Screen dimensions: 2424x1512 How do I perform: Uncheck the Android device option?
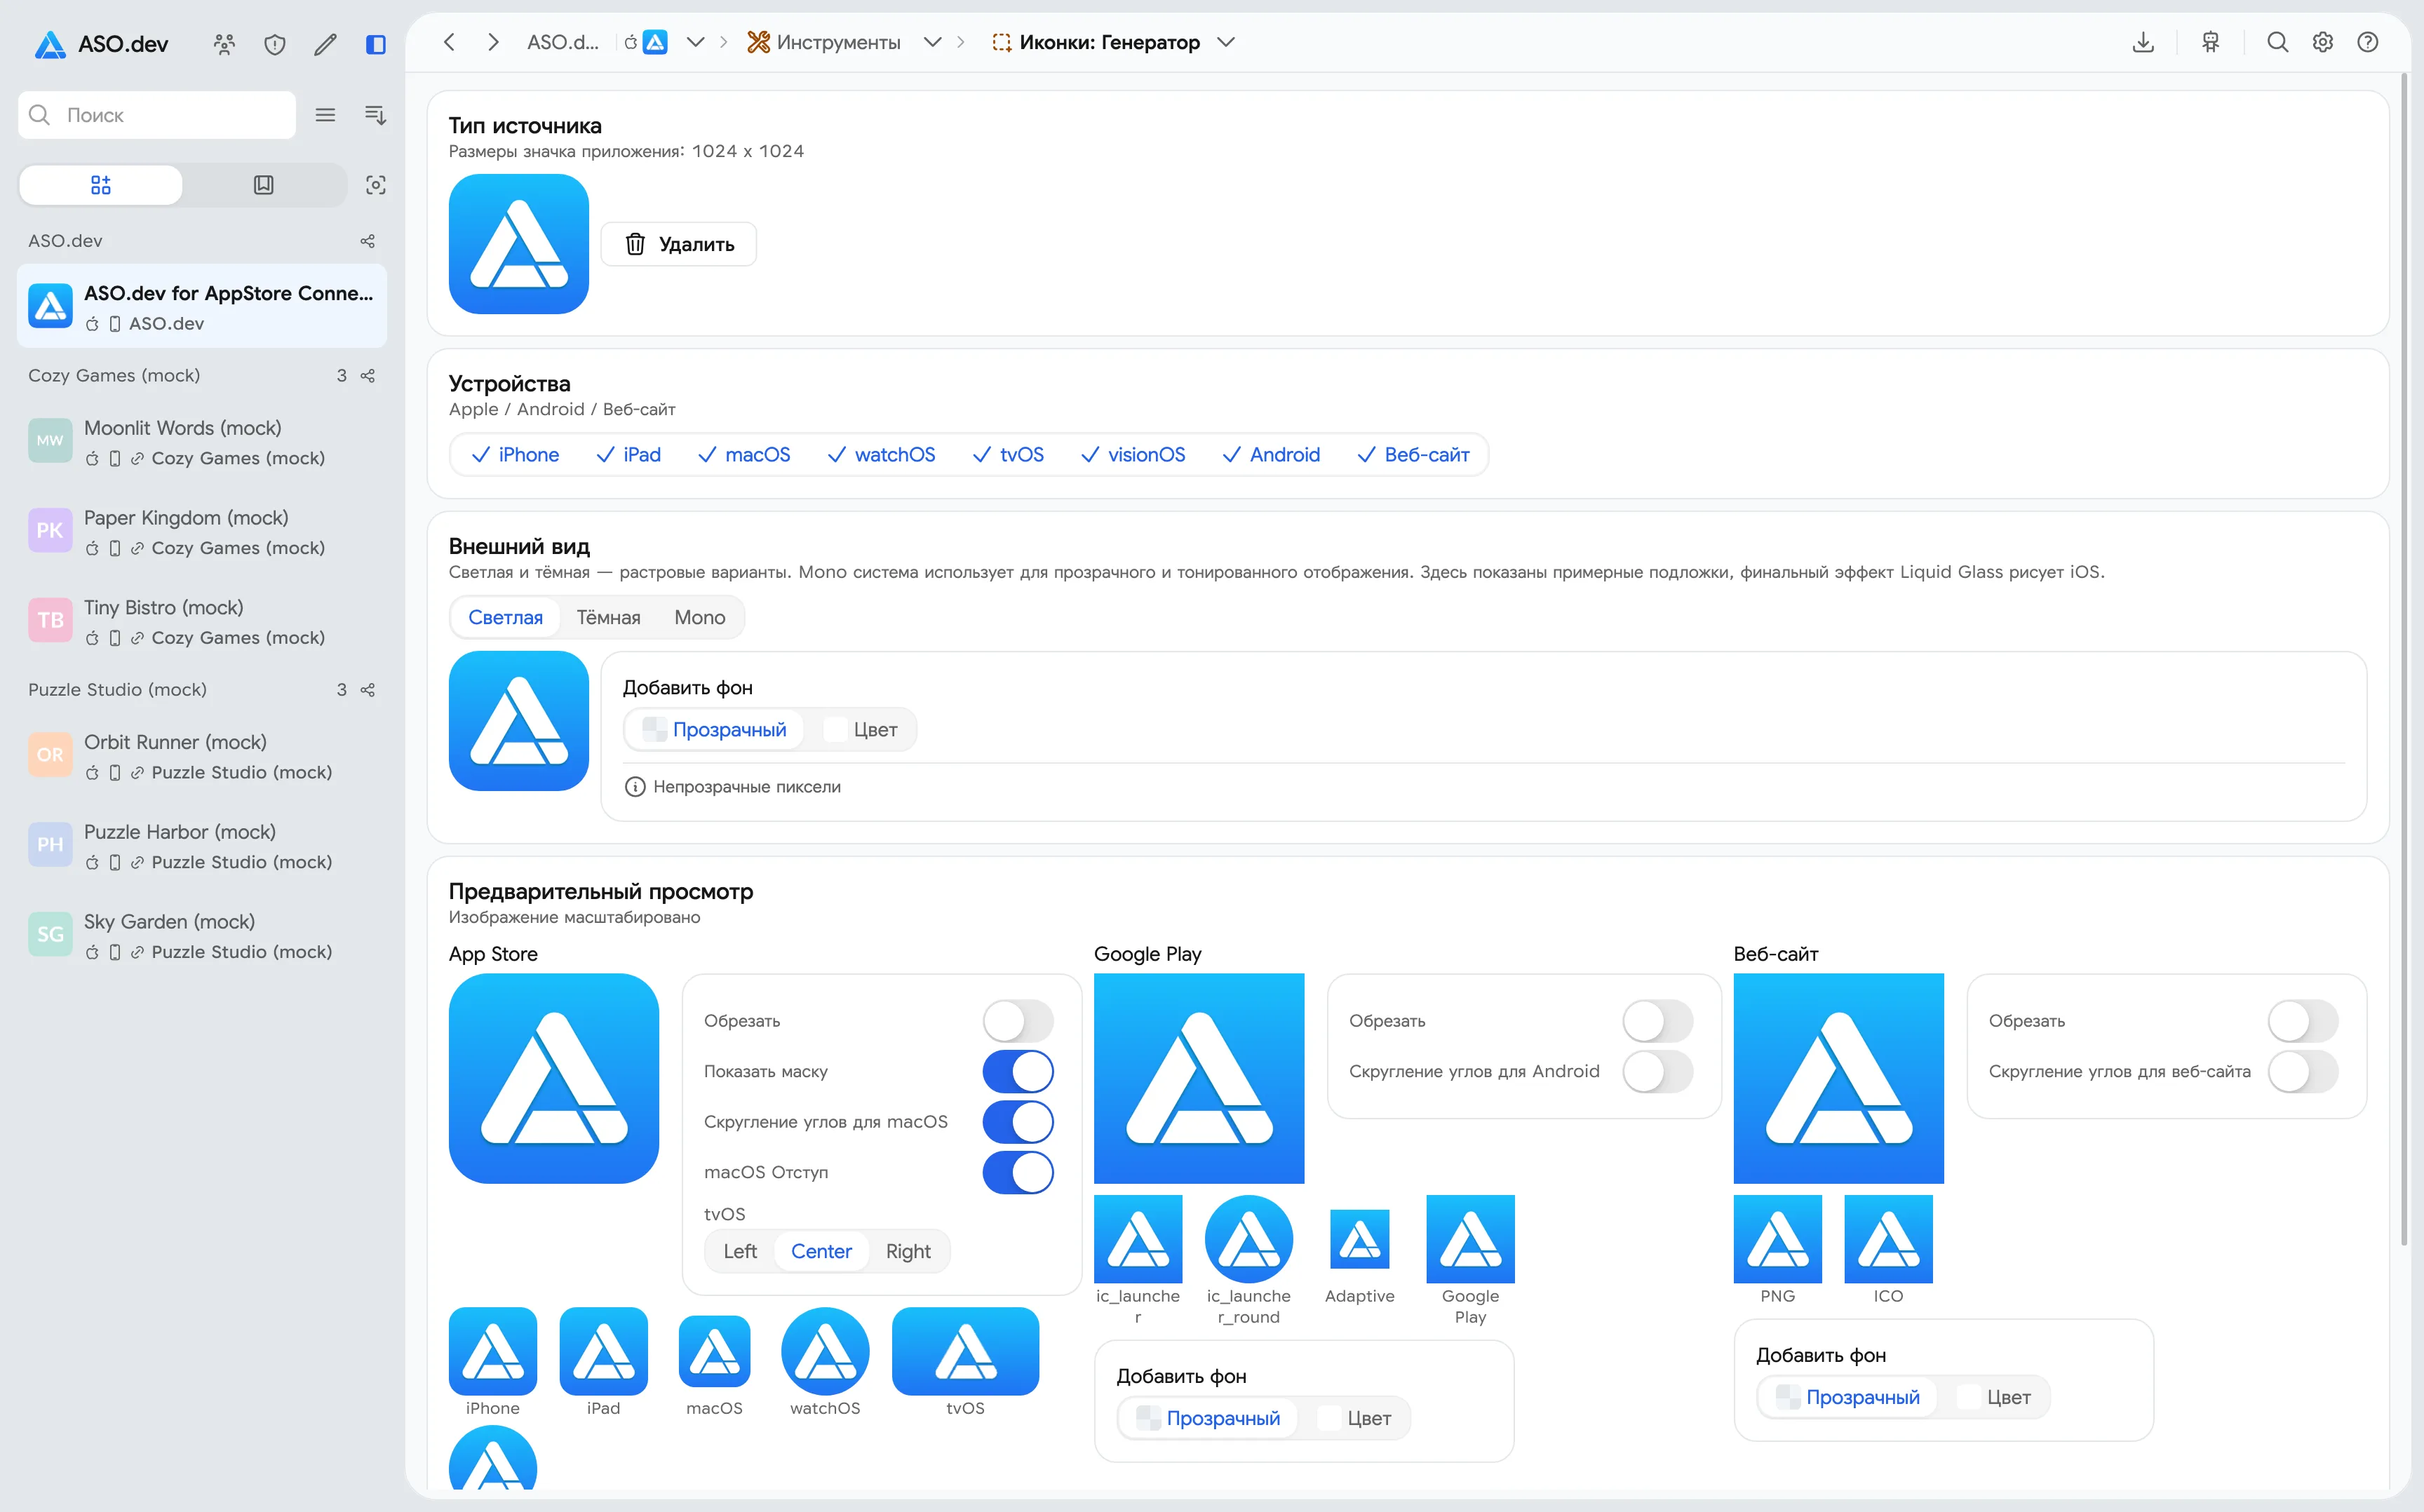pyautogui.click(x=1271, y=455)
